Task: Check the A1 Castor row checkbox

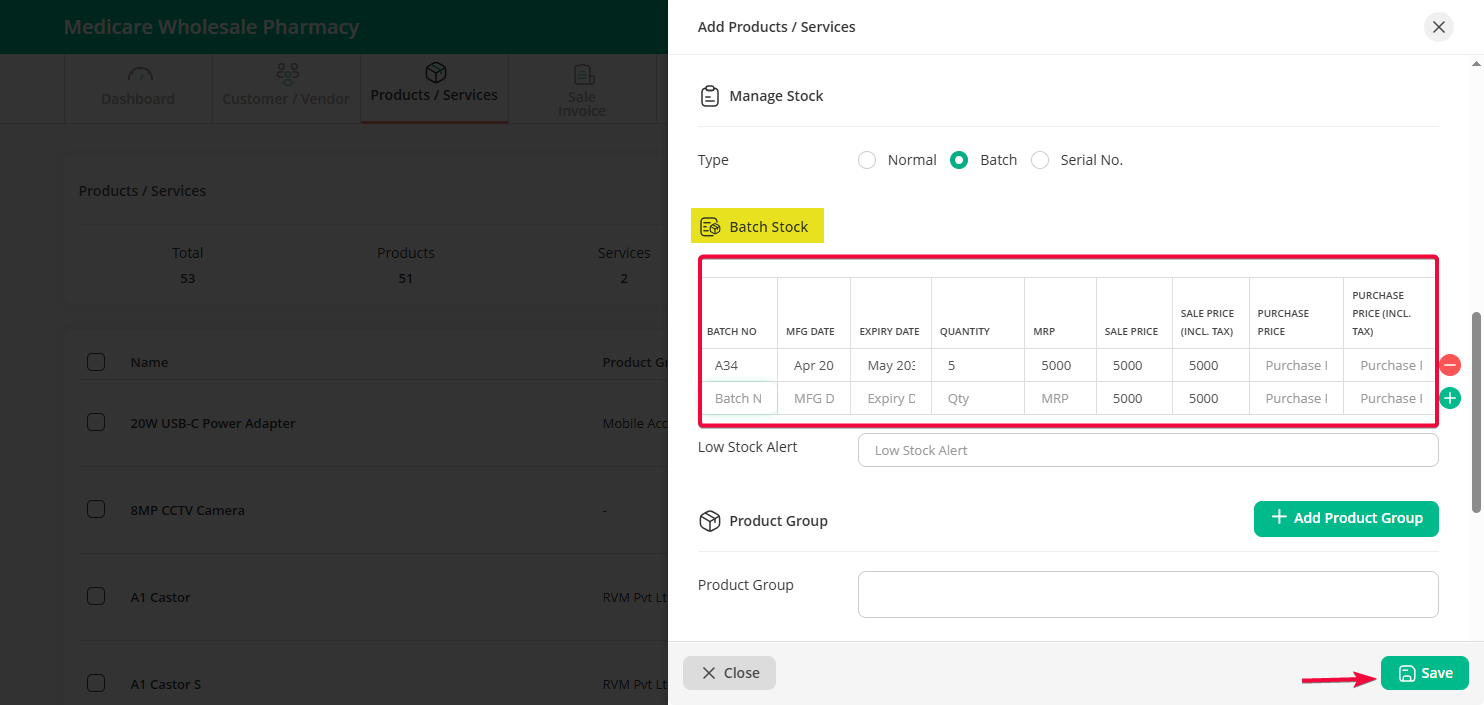Action: 96,597
